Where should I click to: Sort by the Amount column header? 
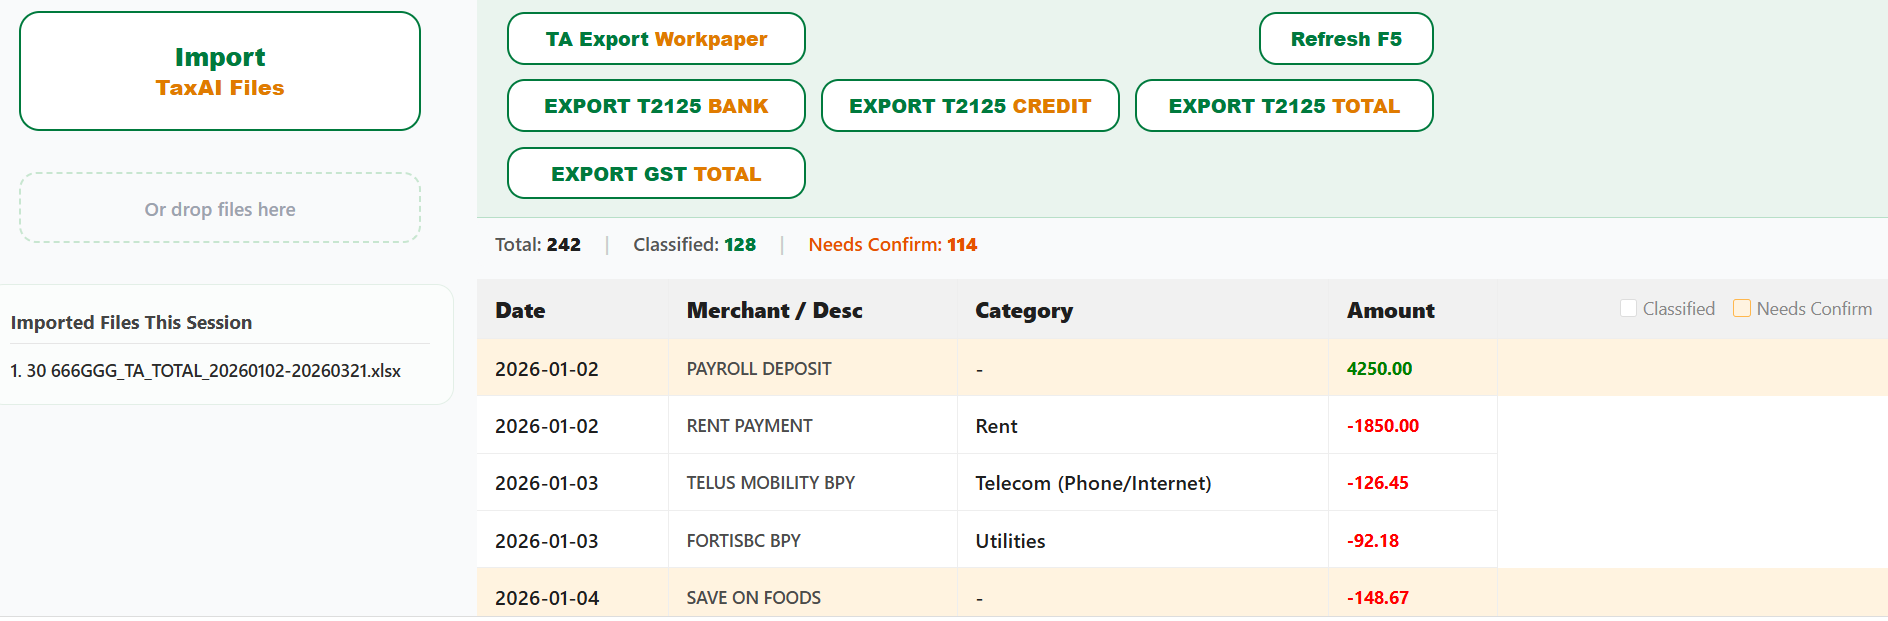(1390, 311)
